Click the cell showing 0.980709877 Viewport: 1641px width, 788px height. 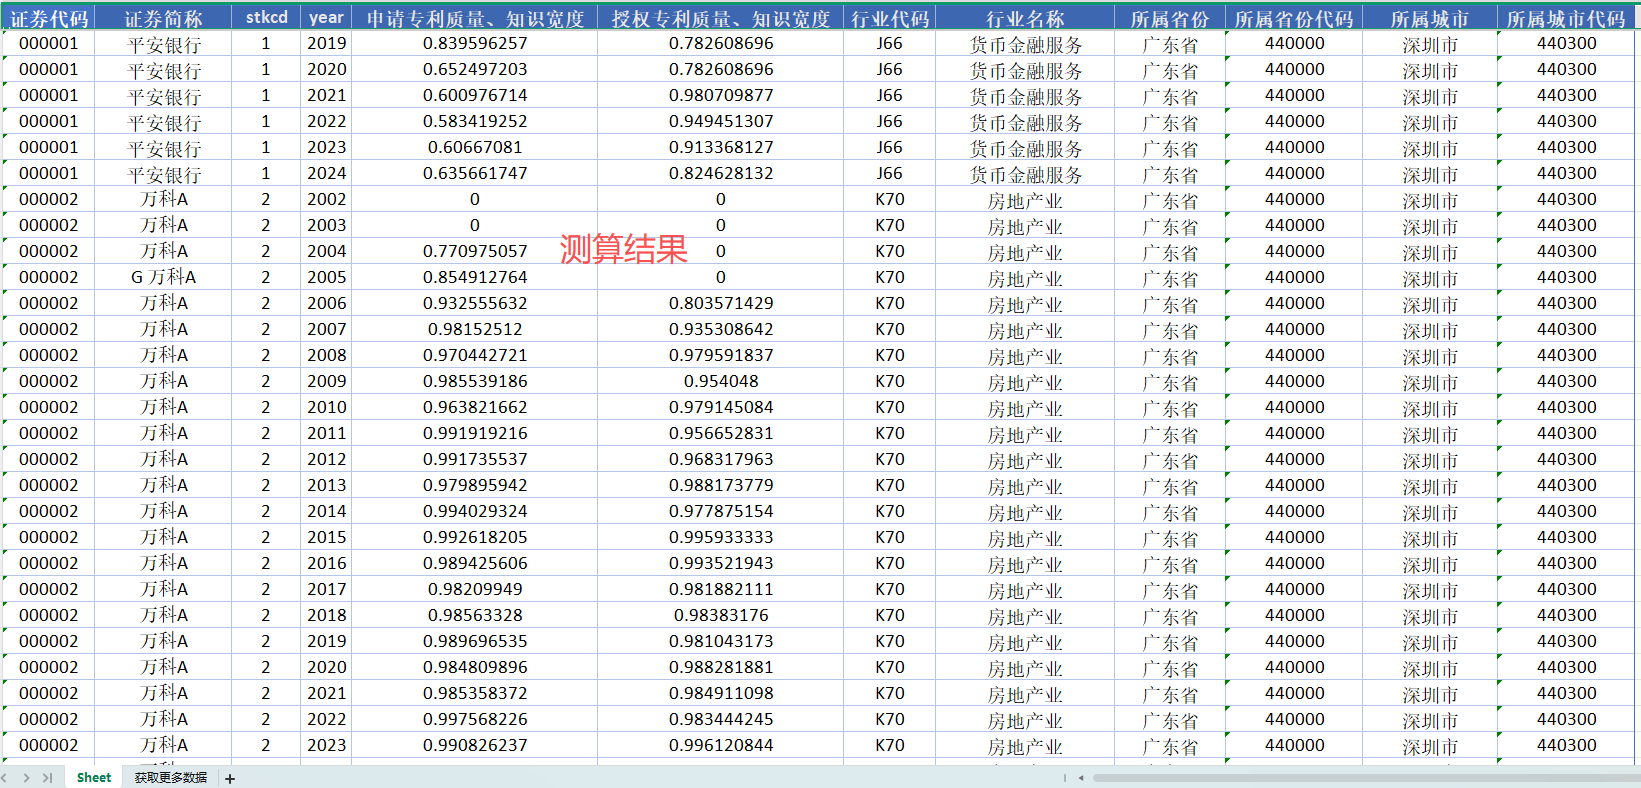[721, 95]
